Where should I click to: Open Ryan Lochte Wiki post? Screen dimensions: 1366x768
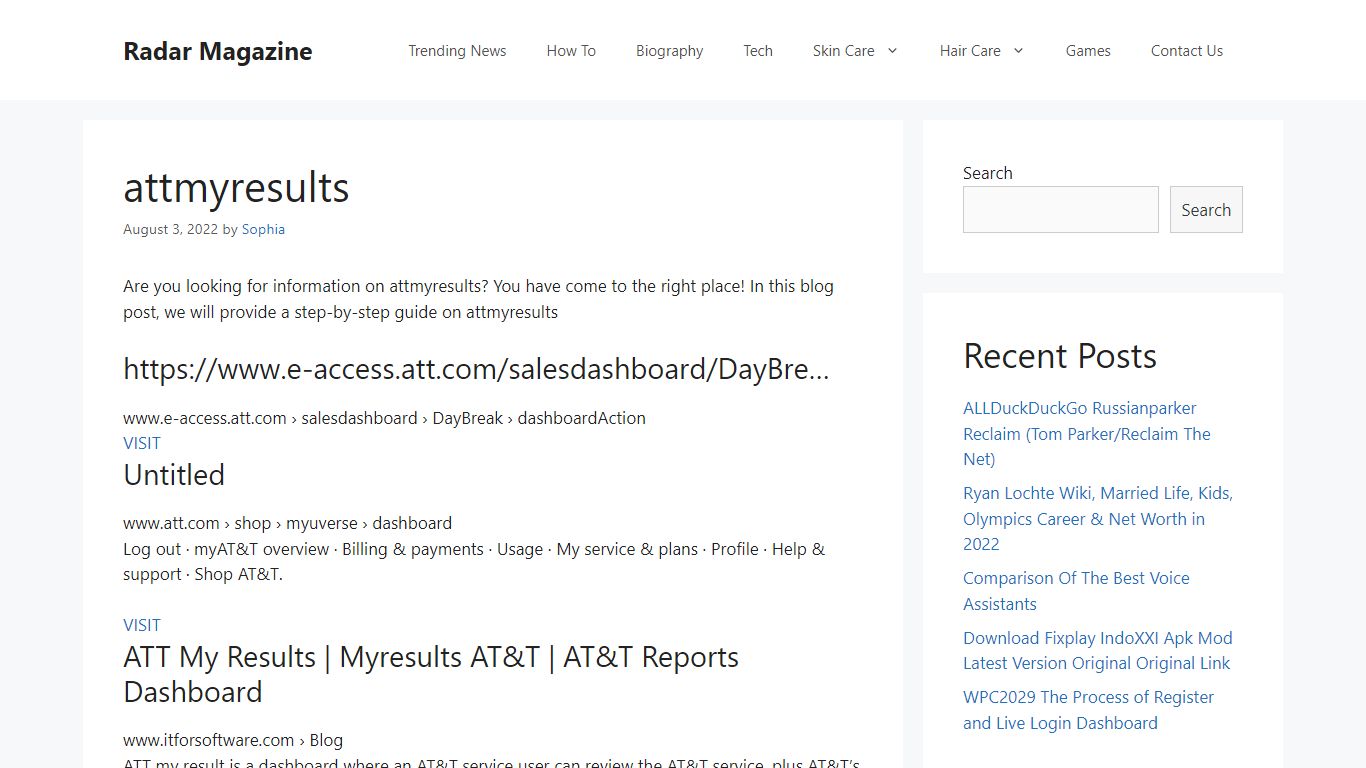(x=1098, y=519)
